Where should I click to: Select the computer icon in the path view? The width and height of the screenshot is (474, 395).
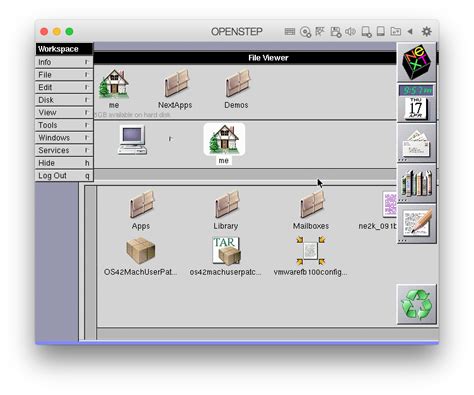[132, 139]
